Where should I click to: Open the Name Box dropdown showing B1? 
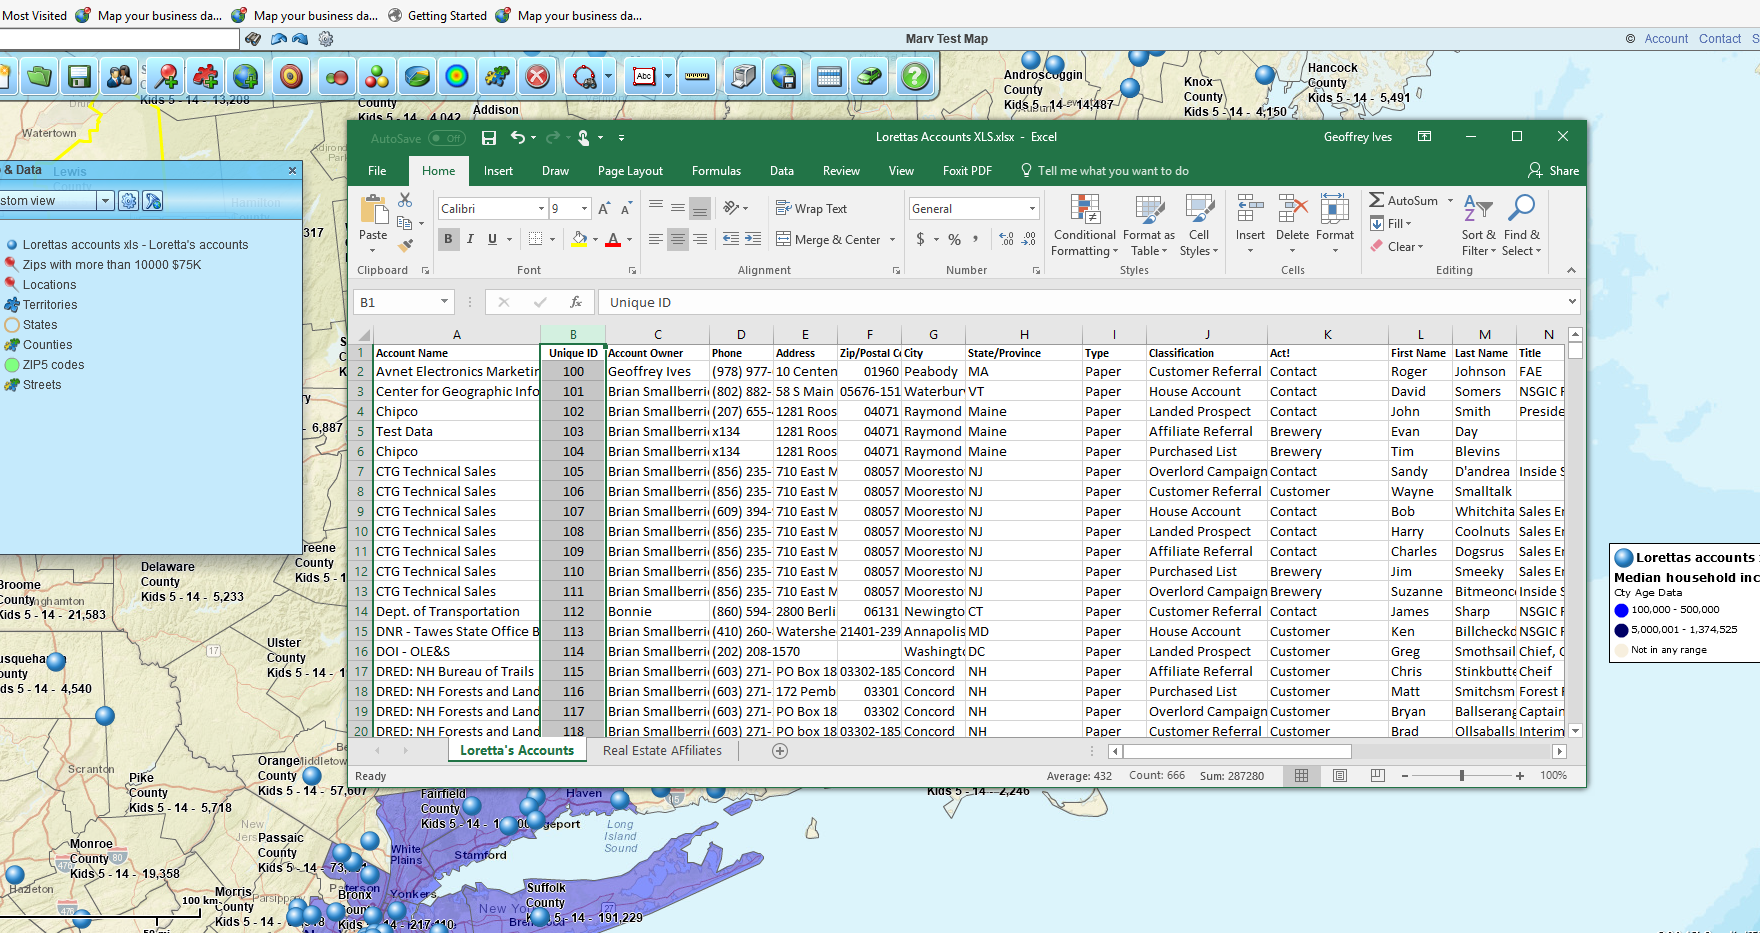pos(444,302)
